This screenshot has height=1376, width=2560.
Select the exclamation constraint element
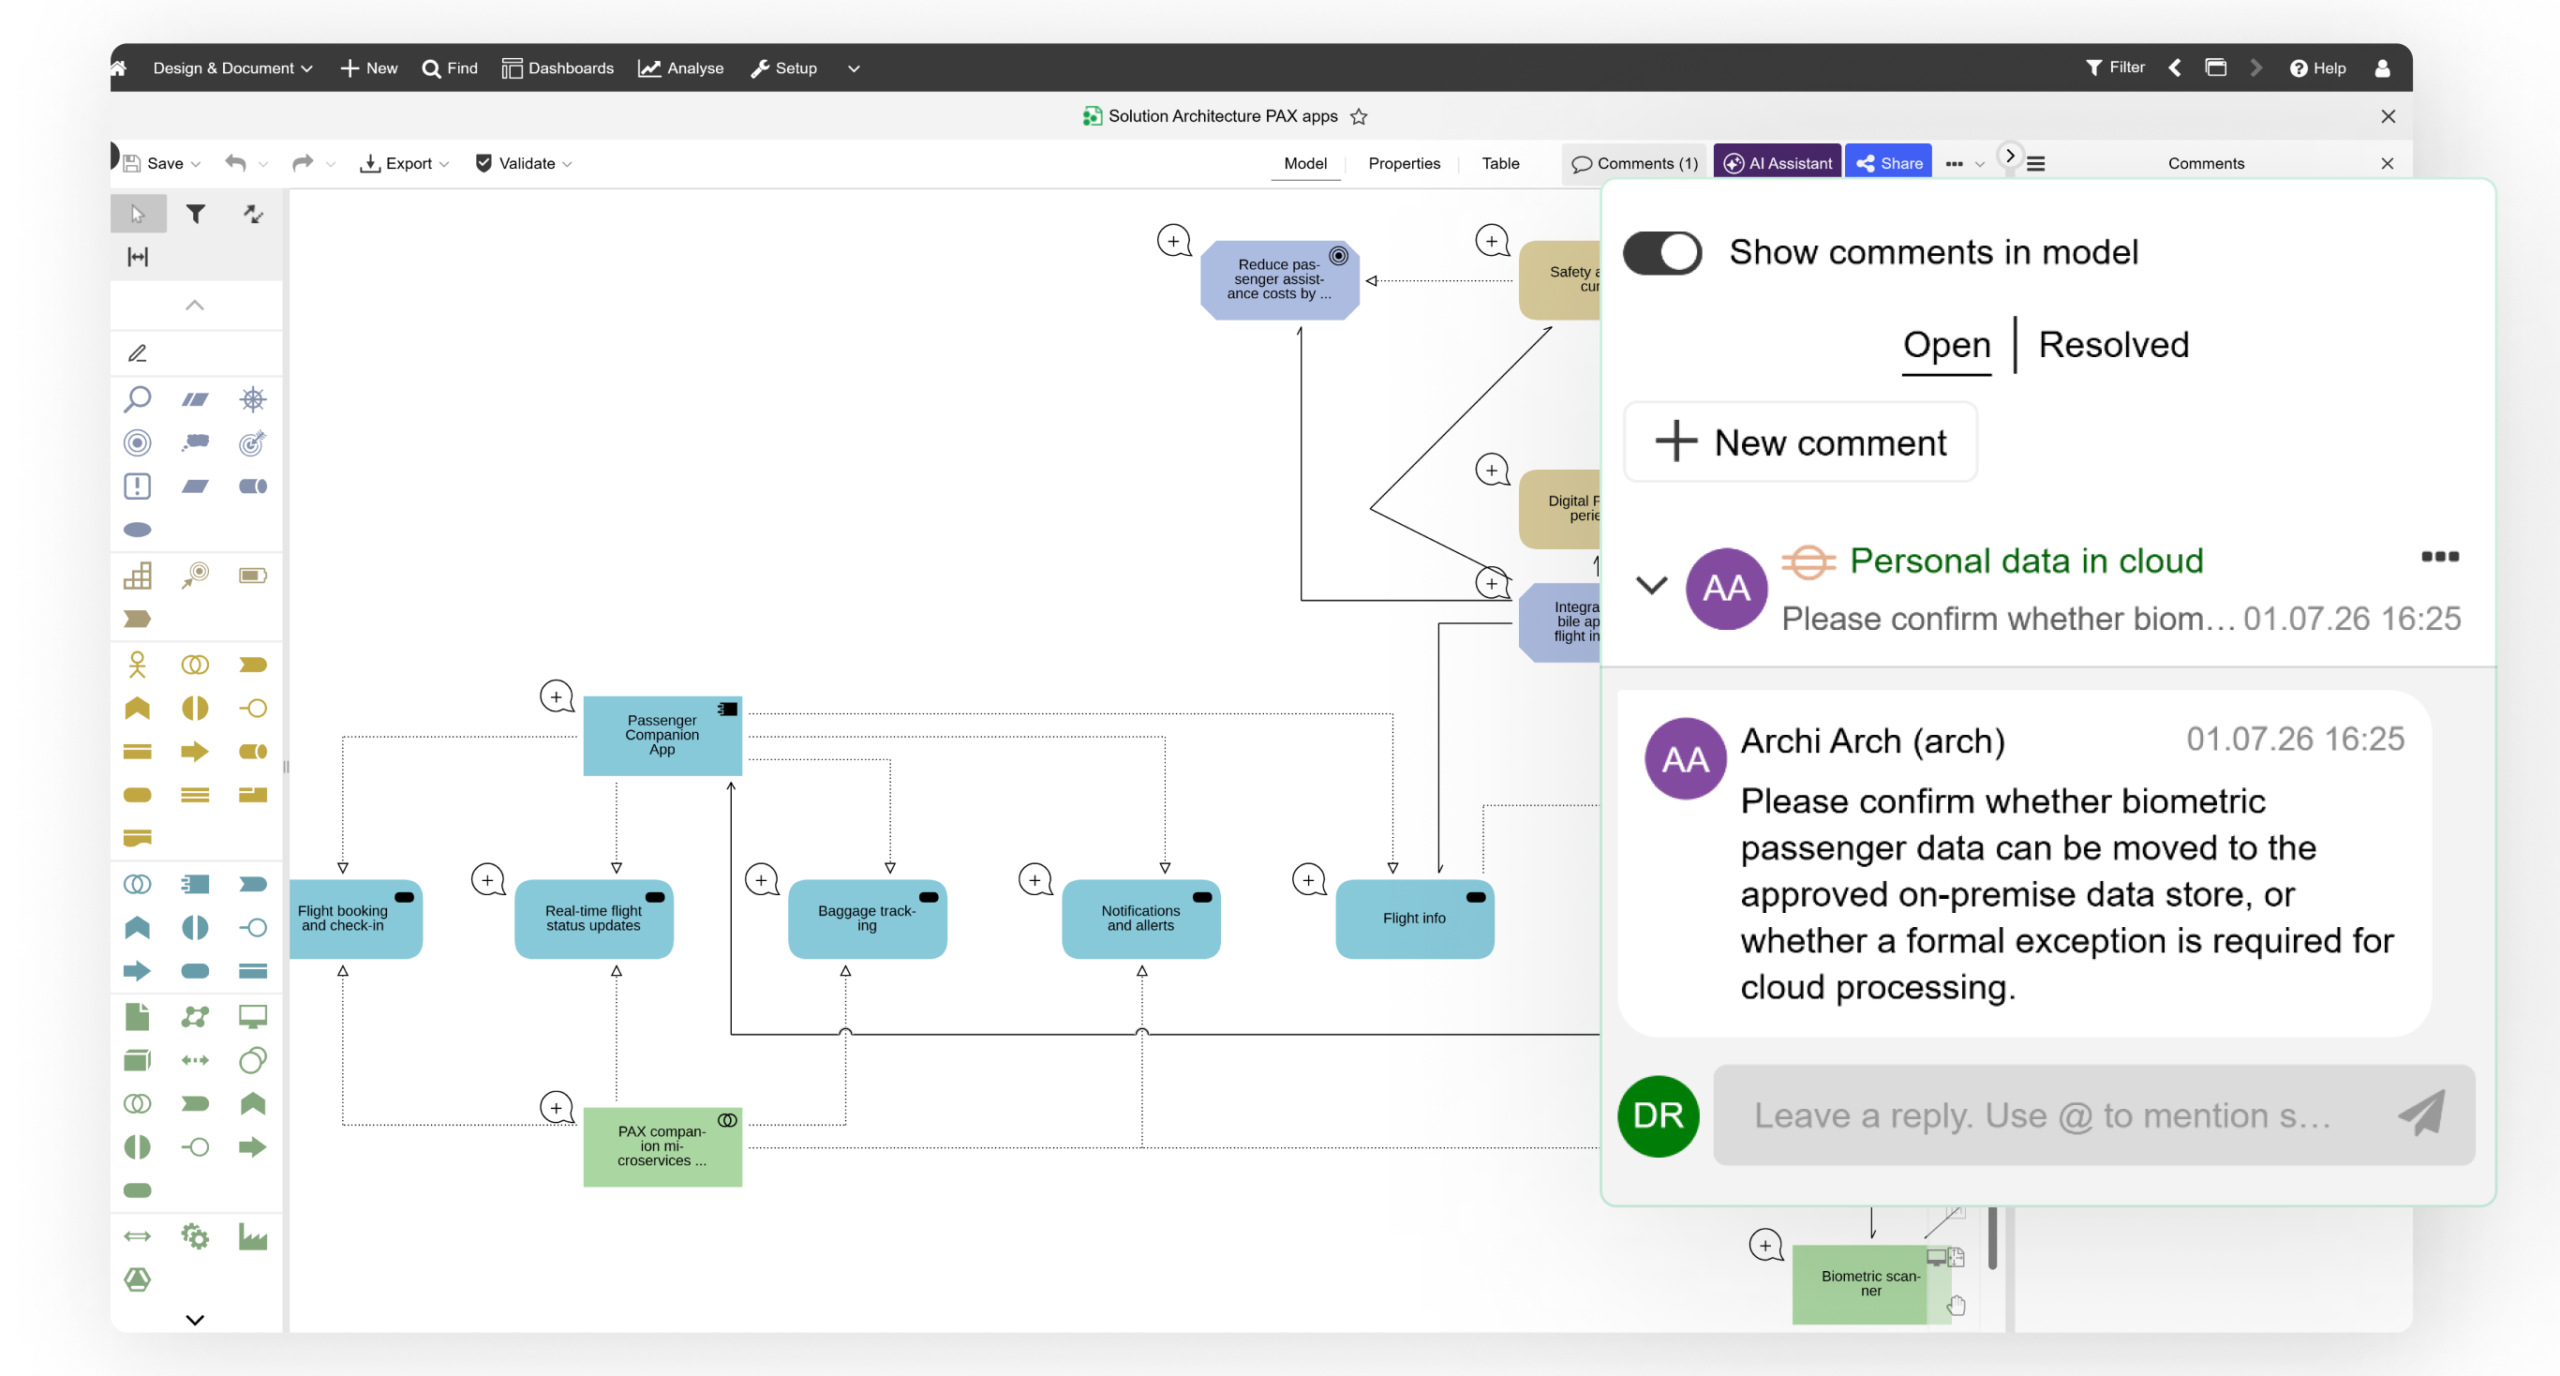[x=137, y=486]
